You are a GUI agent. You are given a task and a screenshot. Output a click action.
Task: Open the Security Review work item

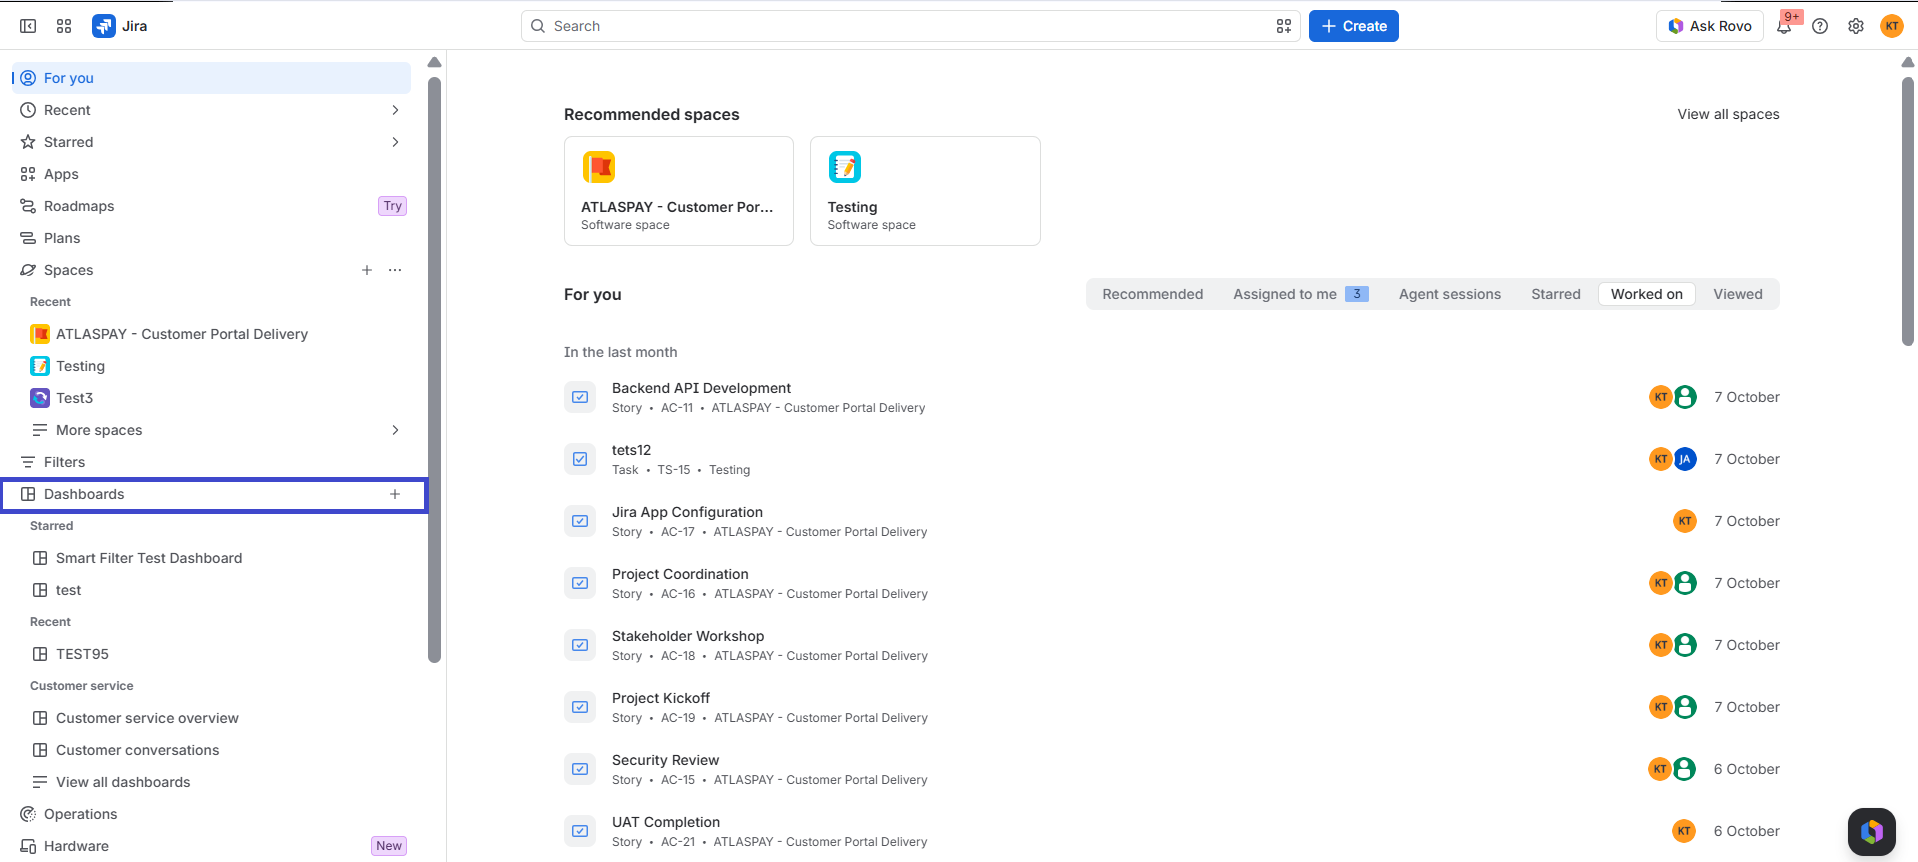tap(665, 760)
